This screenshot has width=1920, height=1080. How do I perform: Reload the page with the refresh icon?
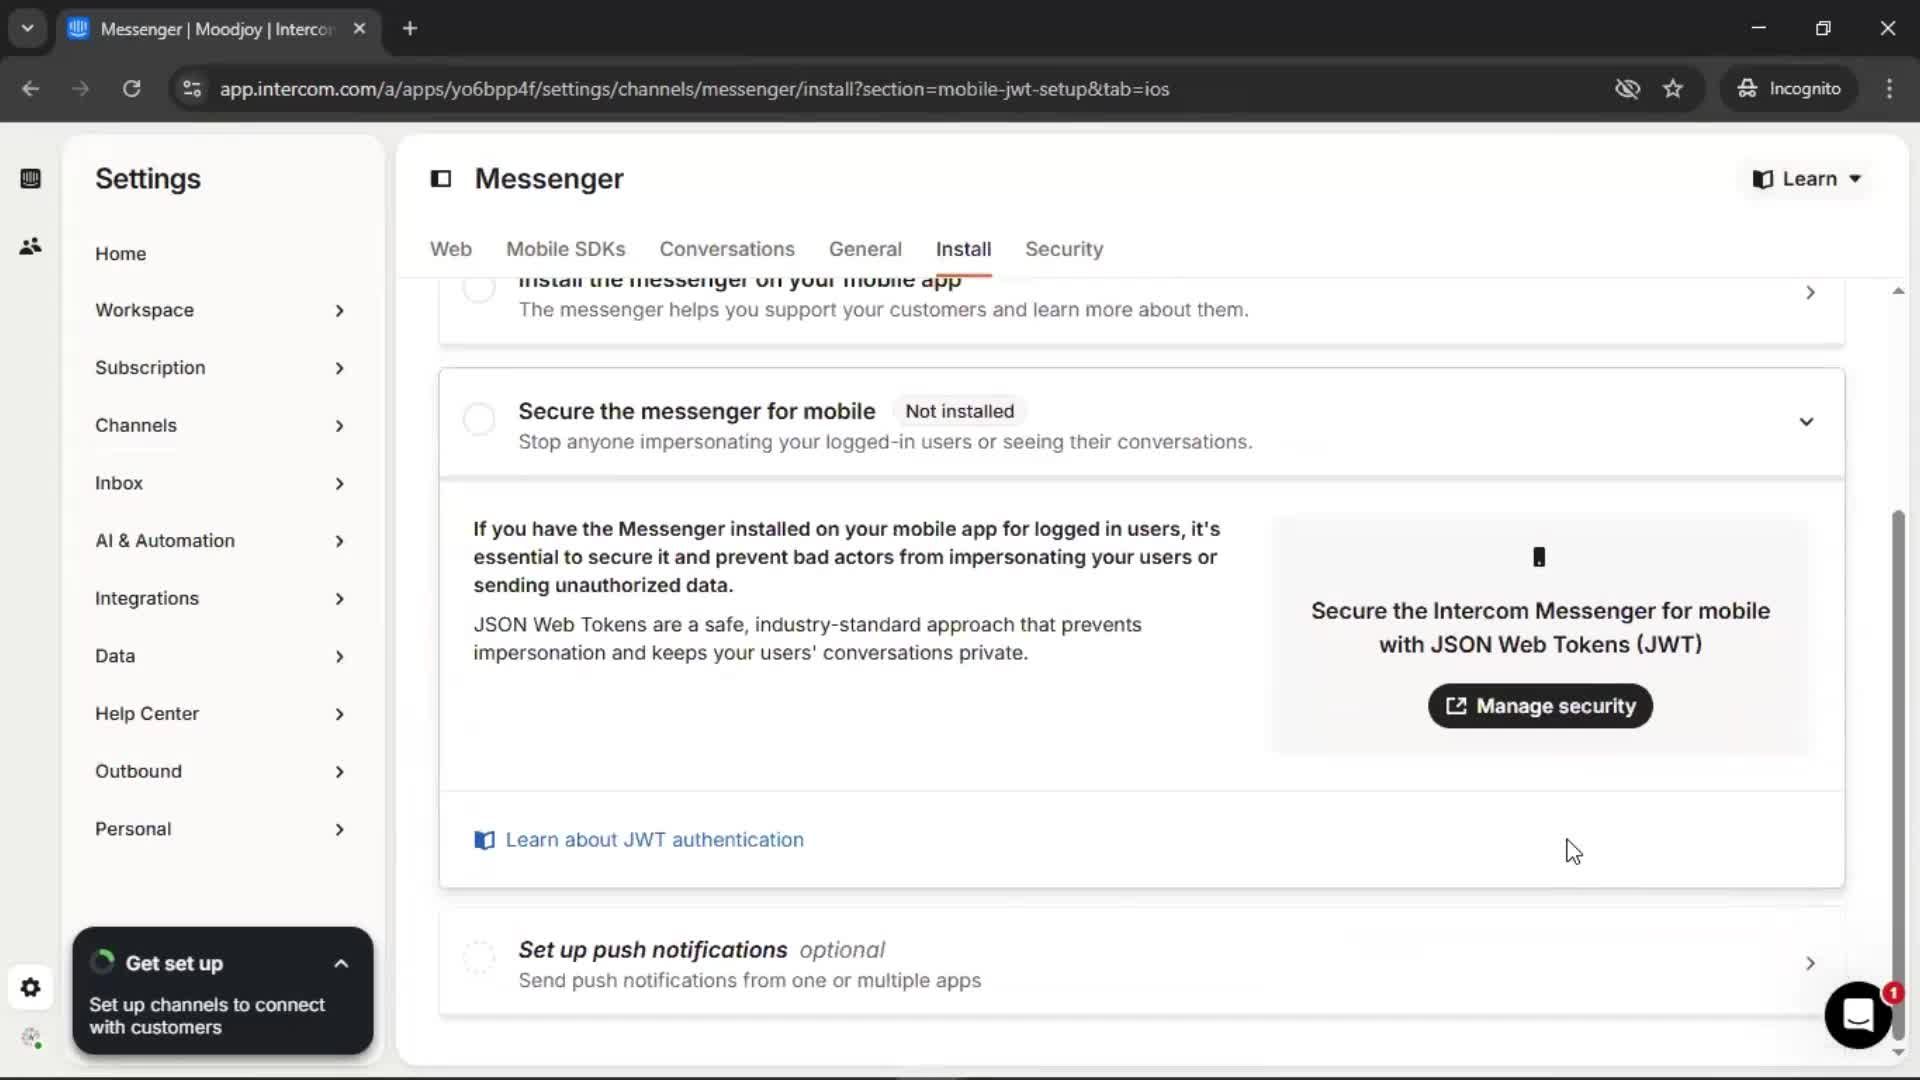[x=131, y=88]
